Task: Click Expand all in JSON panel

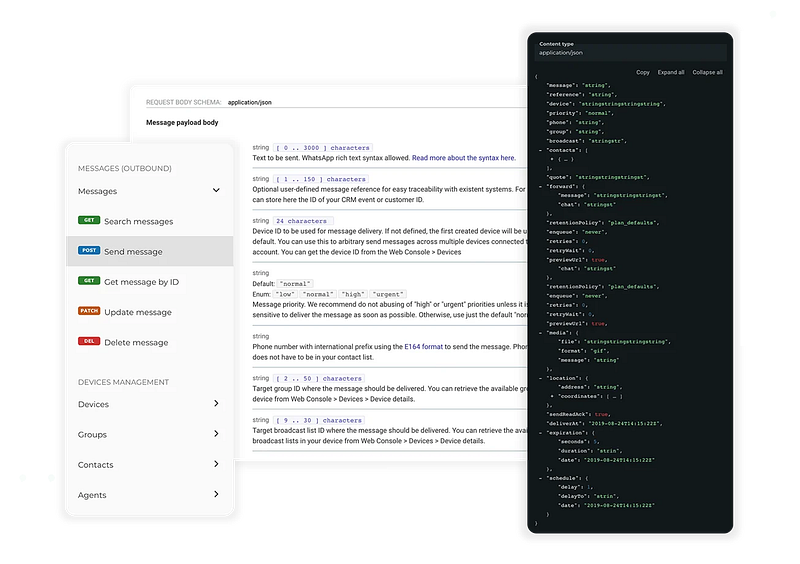Action: click(x=671, y=72)
